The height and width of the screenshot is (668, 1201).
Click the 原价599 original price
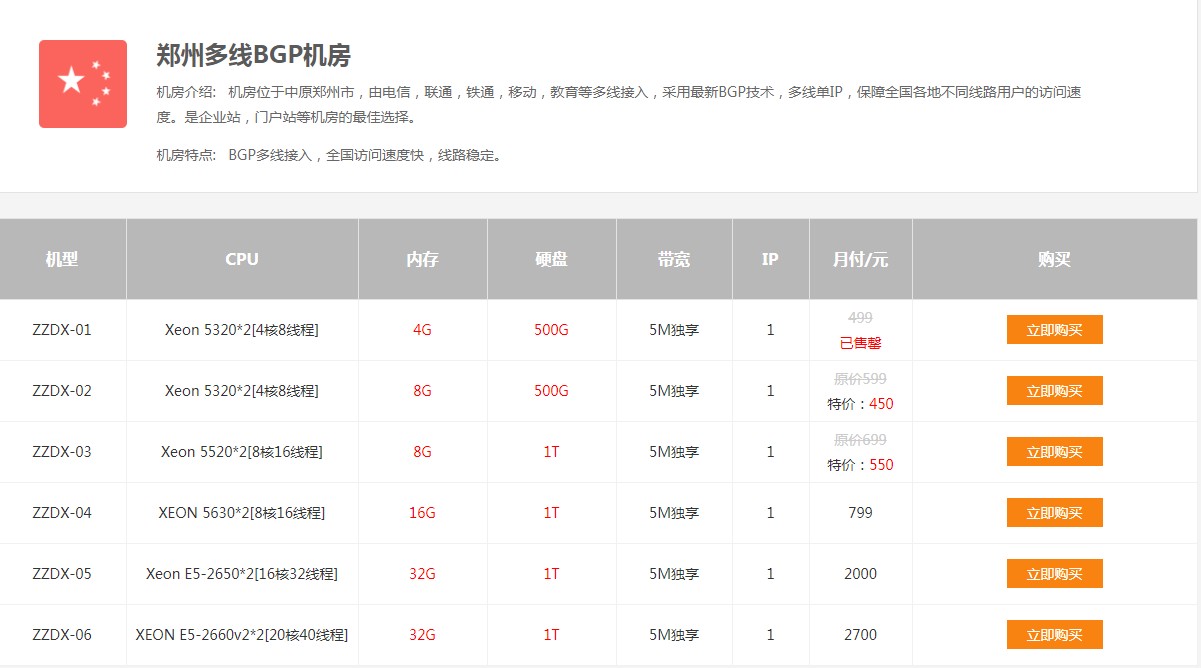pyautogui.click(x=860, y=379)
